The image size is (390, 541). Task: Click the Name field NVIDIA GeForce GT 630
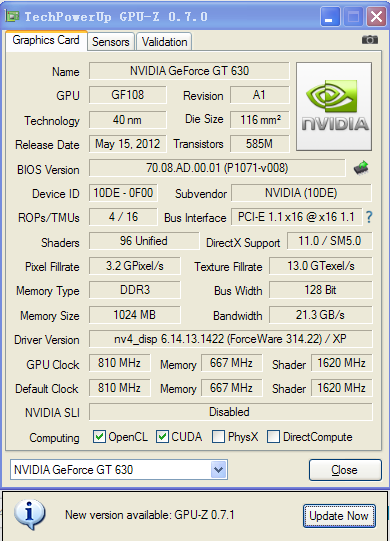(x=189, y=71)
